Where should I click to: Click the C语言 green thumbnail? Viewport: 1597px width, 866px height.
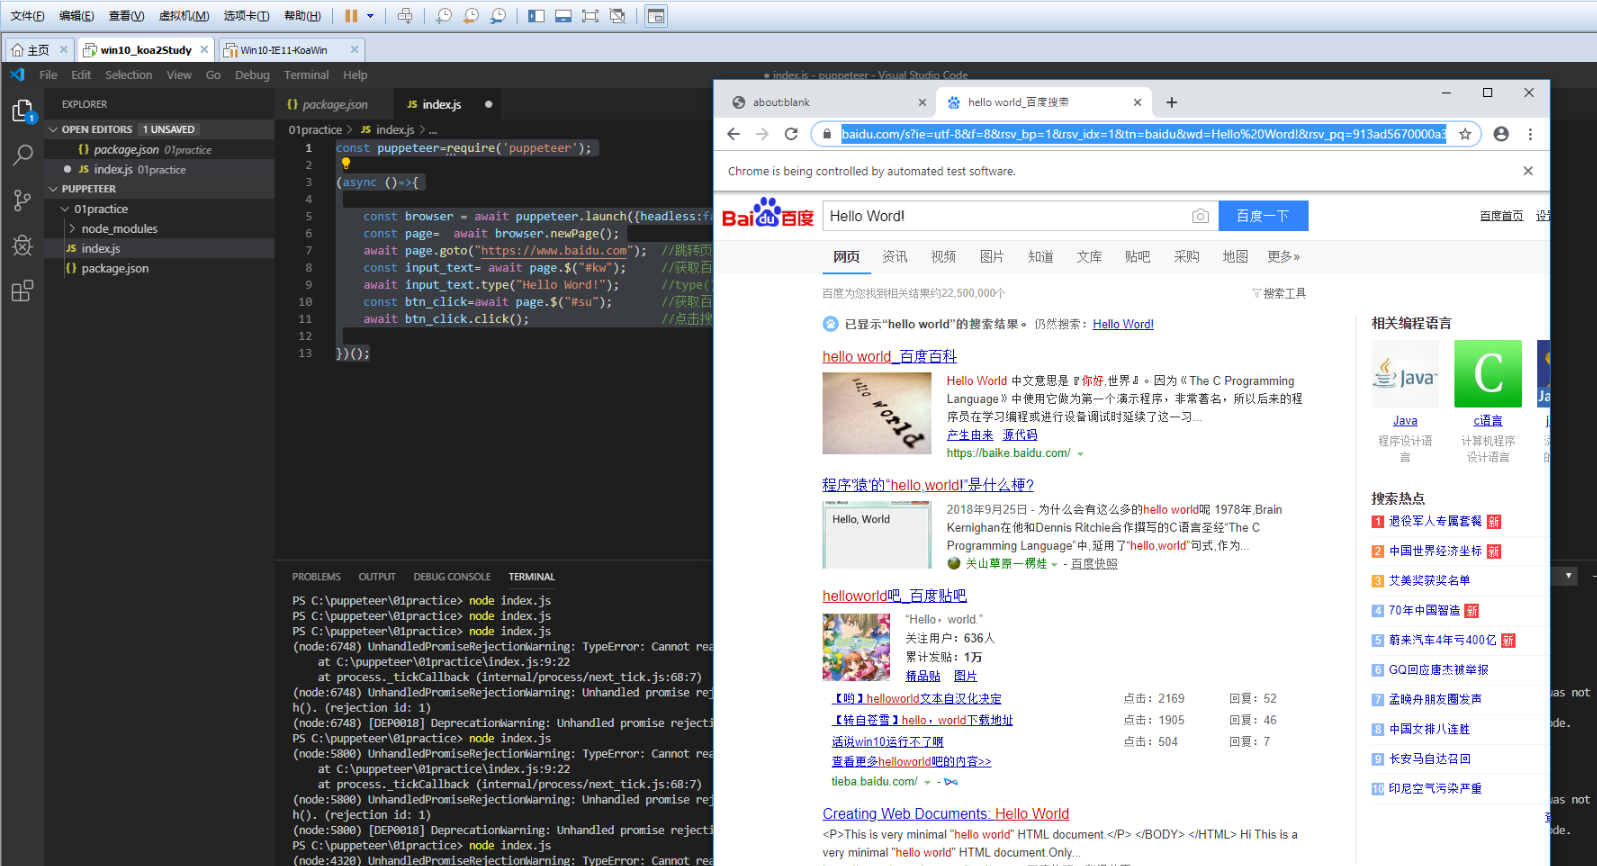point(1488,374)
